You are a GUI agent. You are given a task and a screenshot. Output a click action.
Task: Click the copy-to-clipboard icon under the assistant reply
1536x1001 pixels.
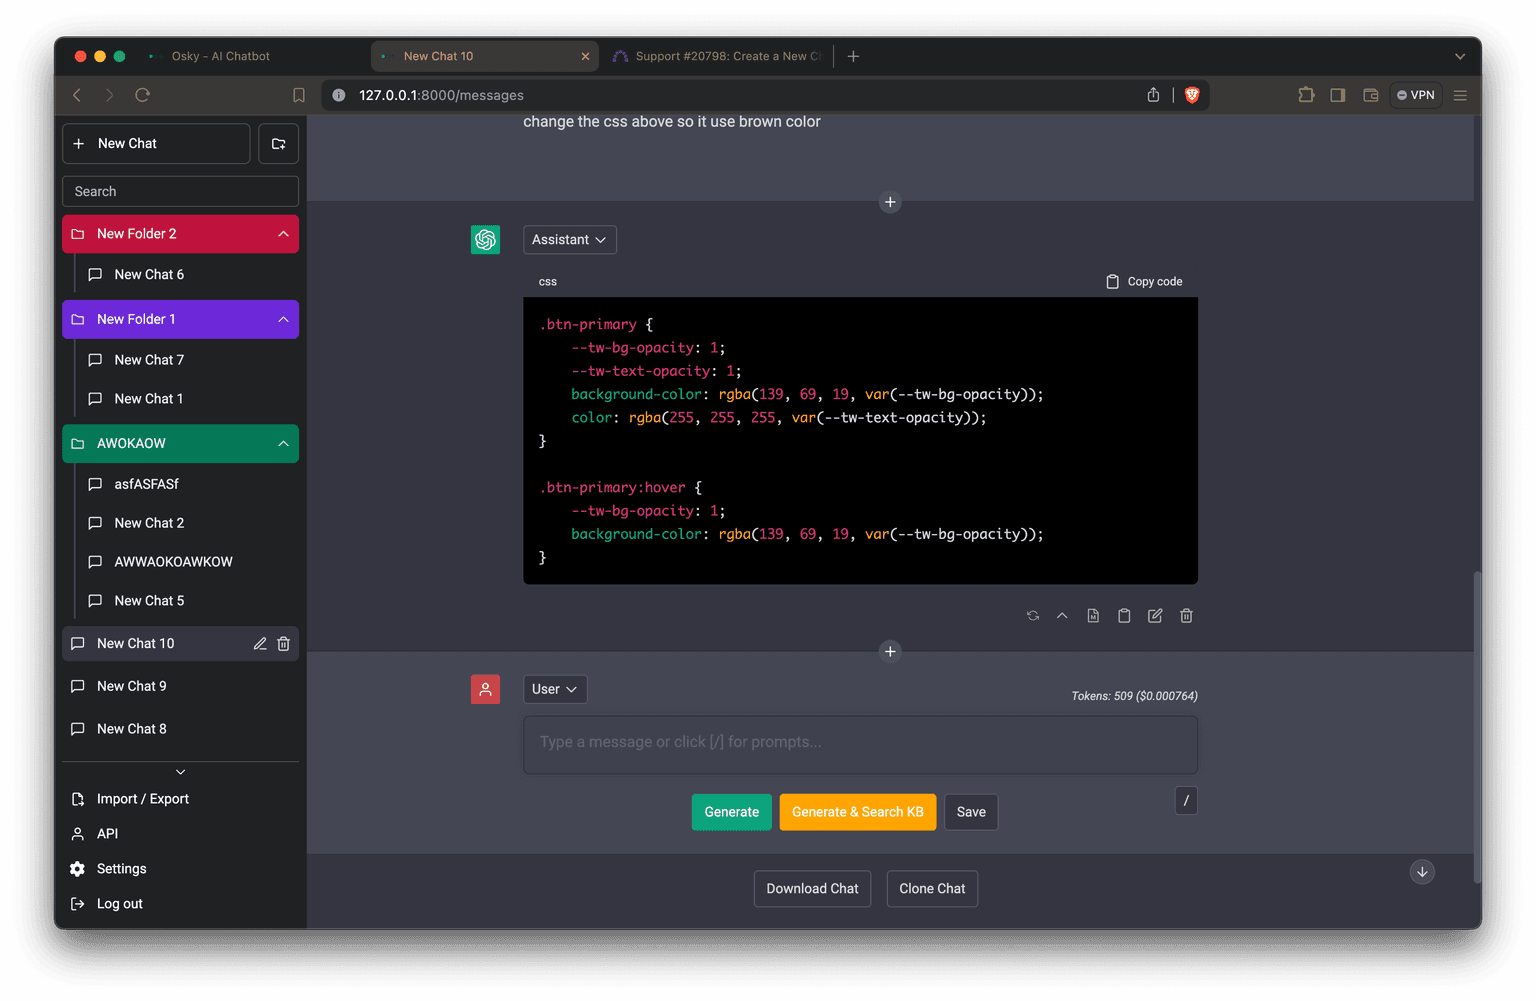[1124, 615]
